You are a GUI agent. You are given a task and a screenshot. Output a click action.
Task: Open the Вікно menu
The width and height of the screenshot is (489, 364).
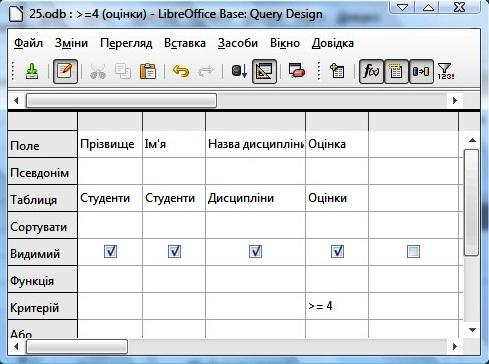tap(285, 43)
